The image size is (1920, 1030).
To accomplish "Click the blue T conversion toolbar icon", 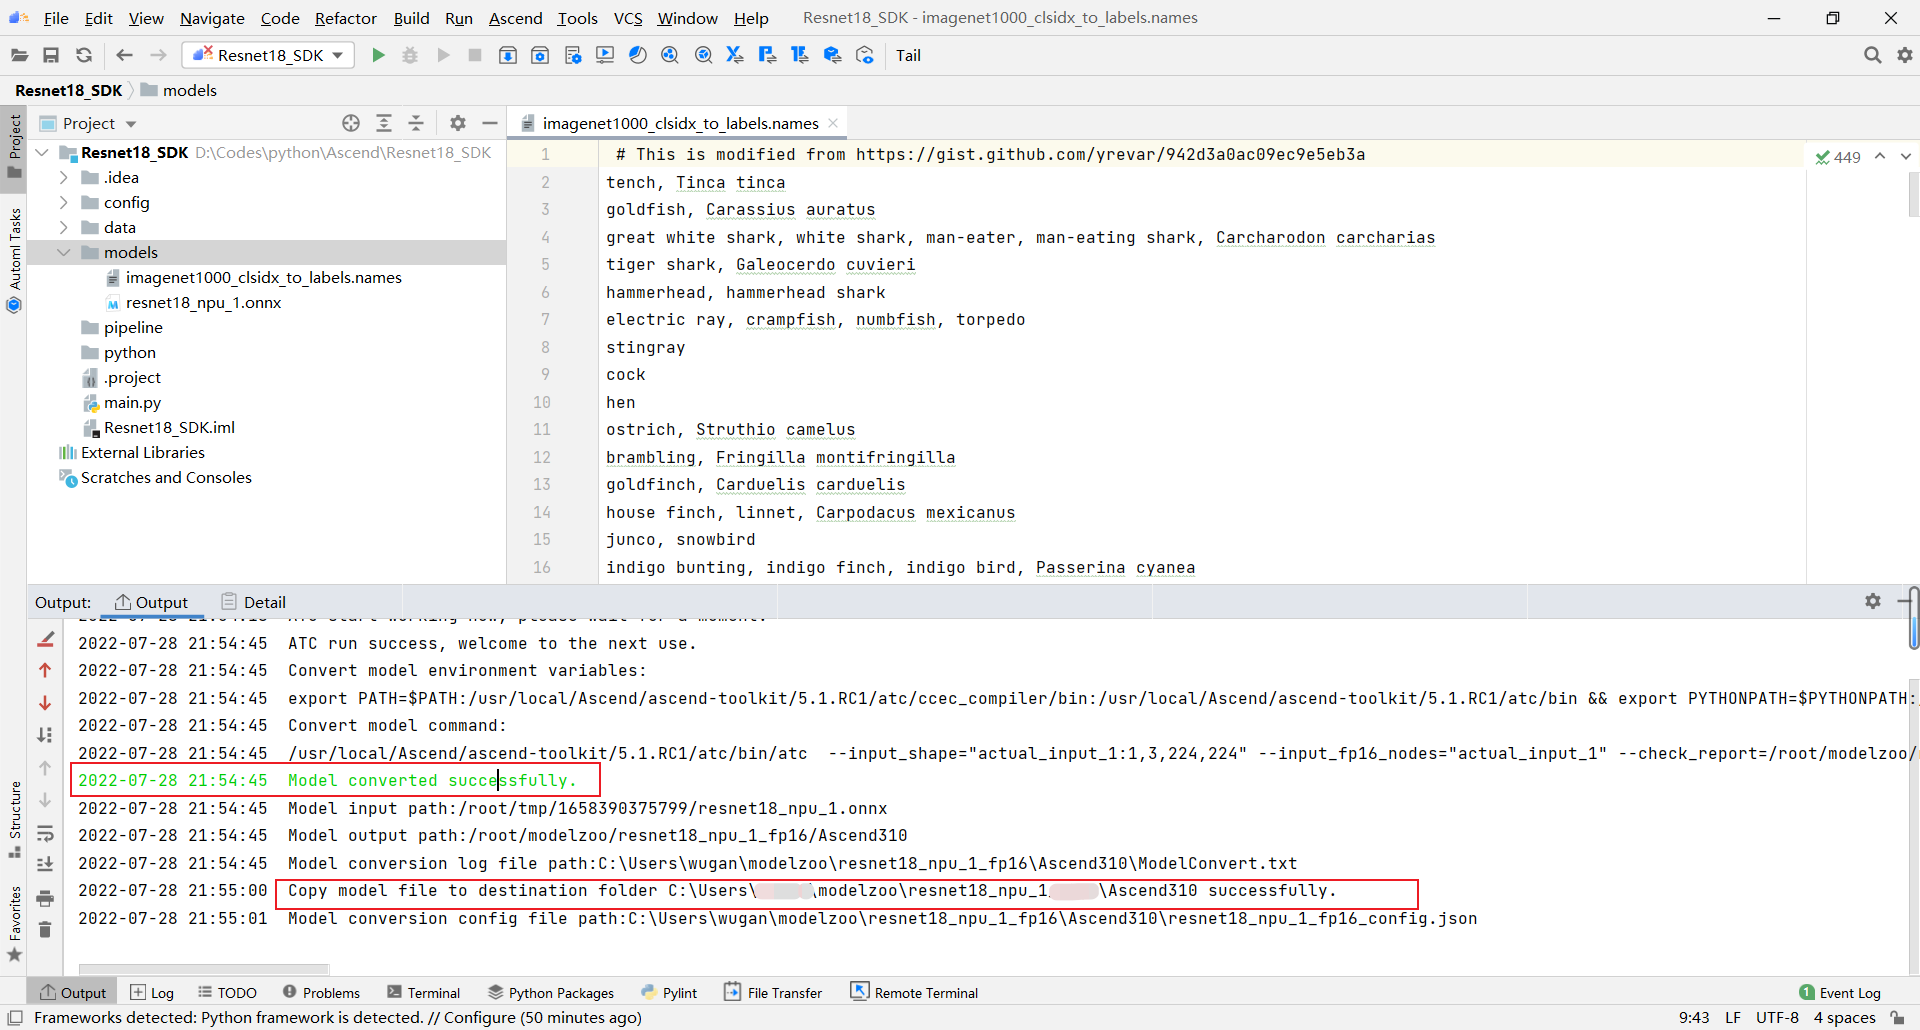I will 799,55.
